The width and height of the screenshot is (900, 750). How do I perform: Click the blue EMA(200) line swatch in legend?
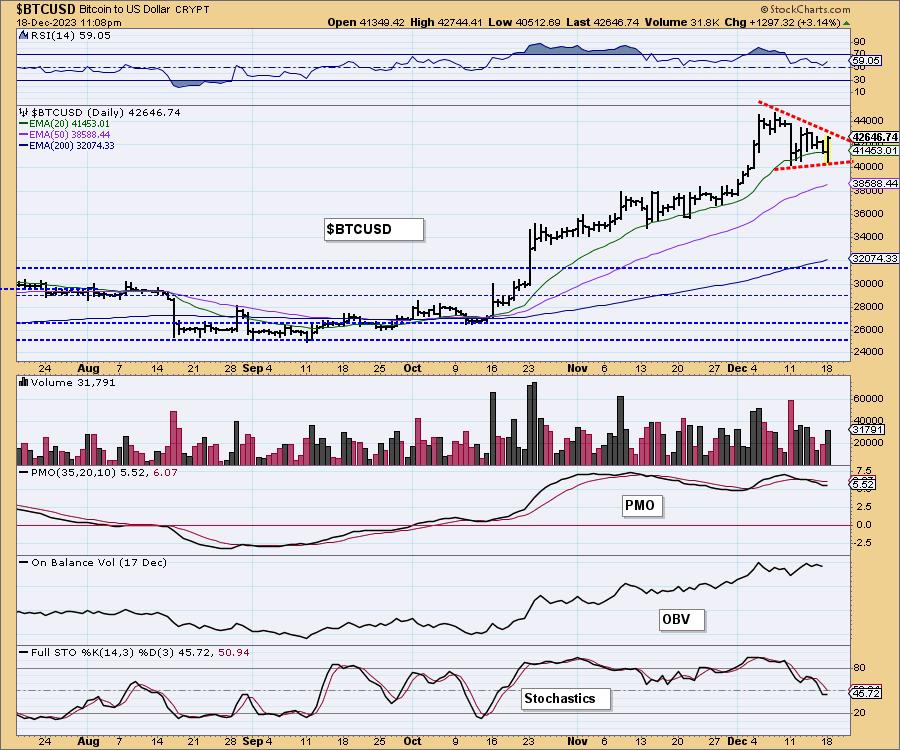click(x=24, y=146)
